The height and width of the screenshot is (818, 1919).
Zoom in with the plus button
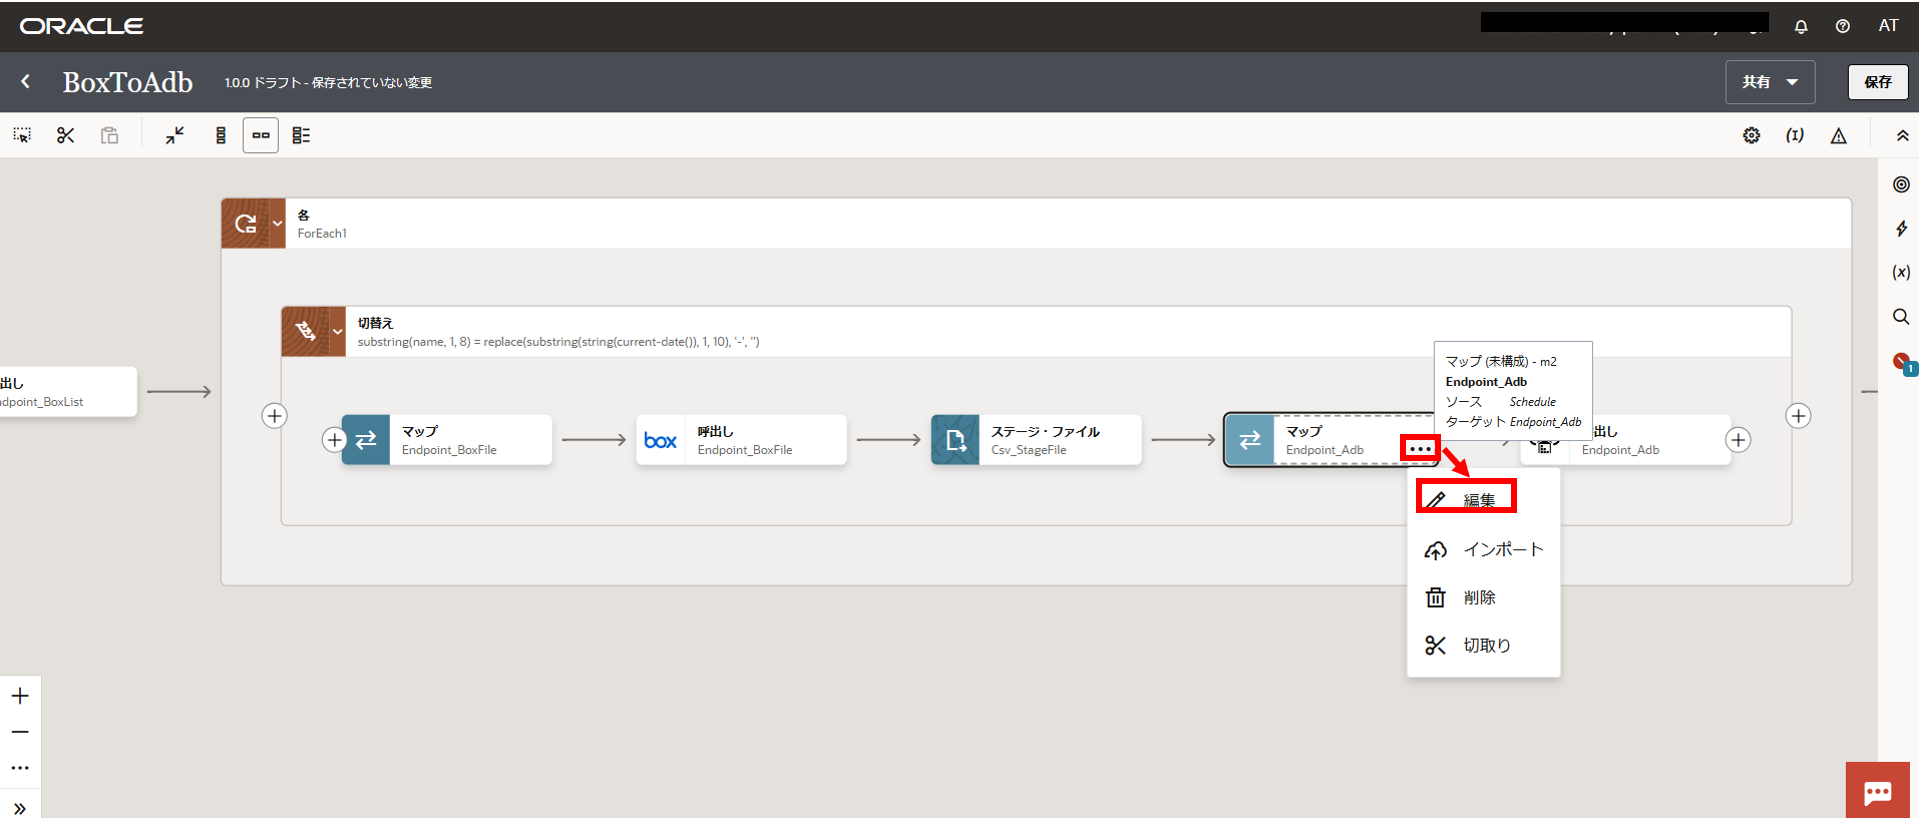(x=20, y=696)
